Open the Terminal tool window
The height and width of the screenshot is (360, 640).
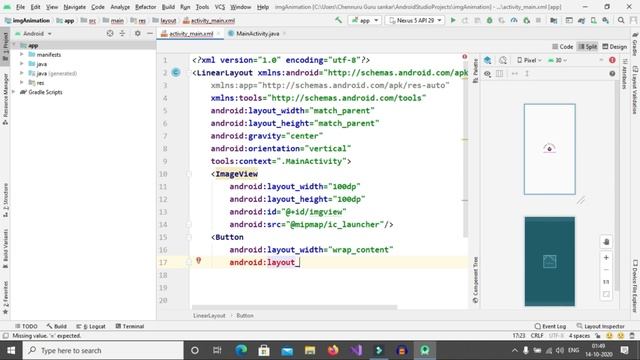pos(130,326)
